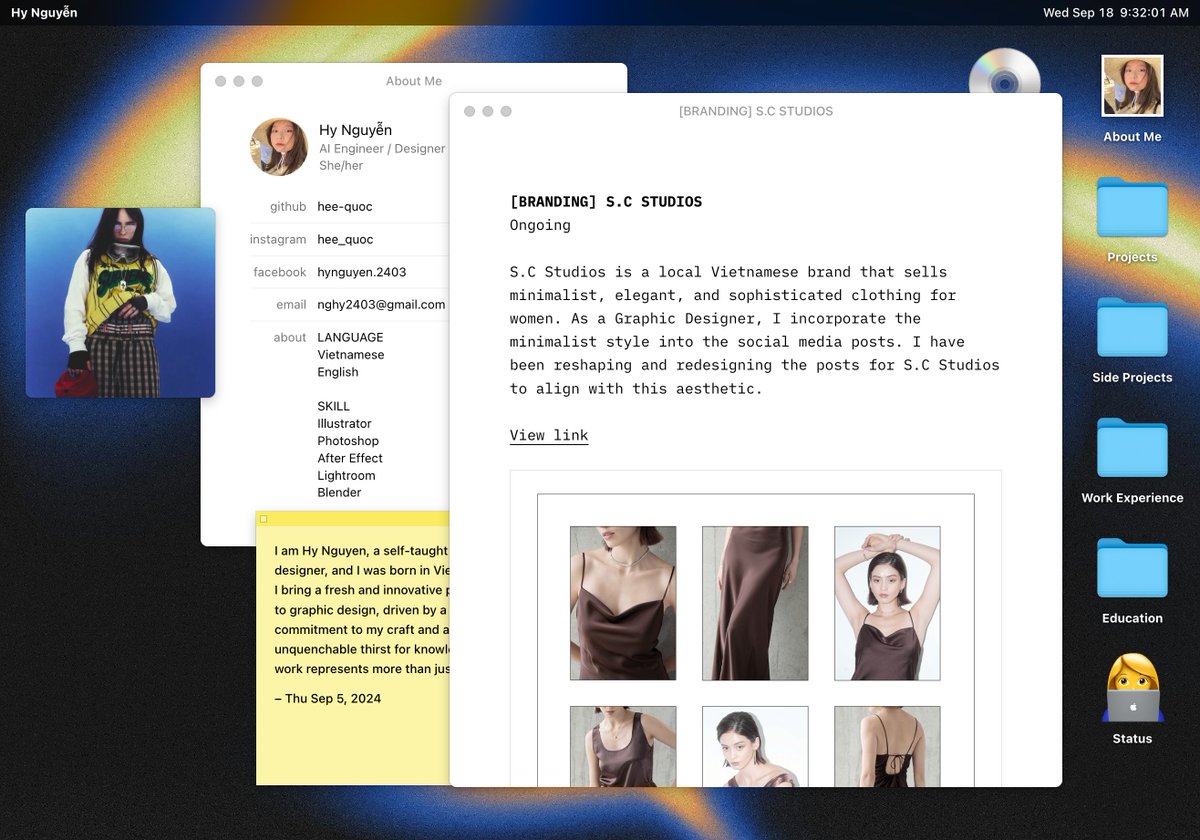This screenshot has height=840, width=1200.
Task: Click English in the language list
Action: pos(338,371)
